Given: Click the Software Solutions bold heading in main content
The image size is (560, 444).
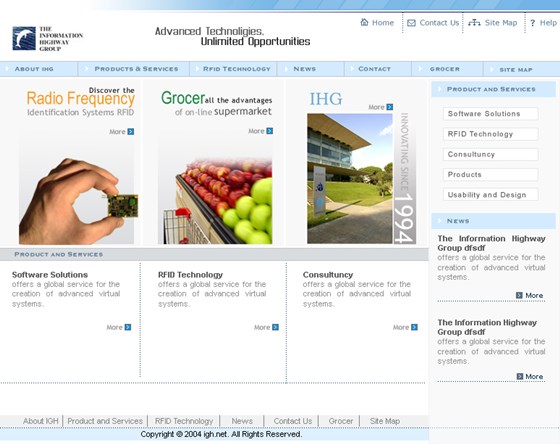Looking at the screenshot, I should click(50, 275).
